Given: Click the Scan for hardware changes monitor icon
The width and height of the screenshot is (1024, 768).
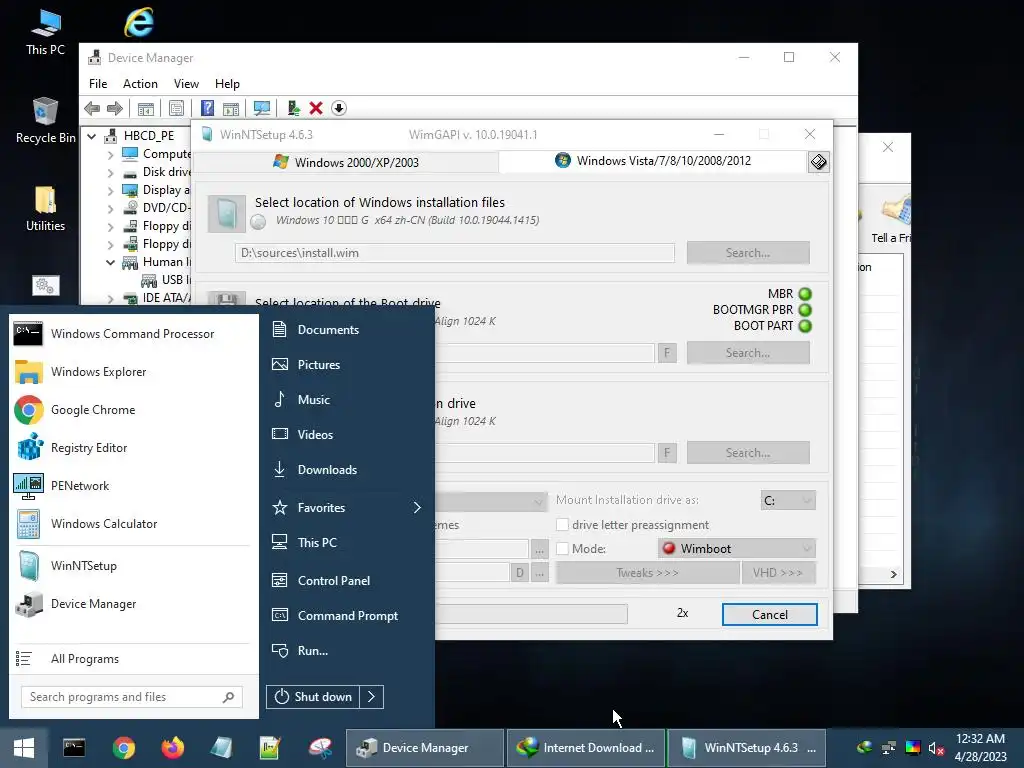Looking at the screenshot, I should point(262,108).
